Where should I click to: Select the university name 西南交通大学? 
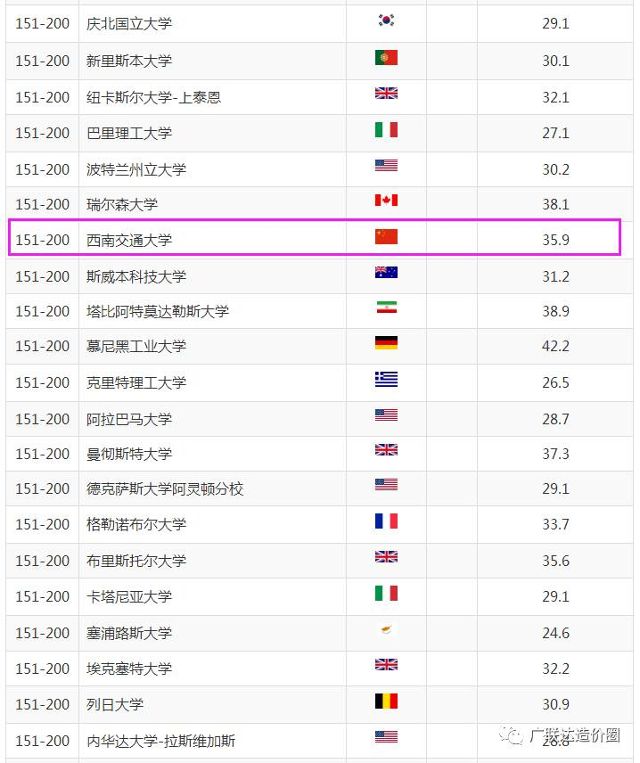coord(129,240)
